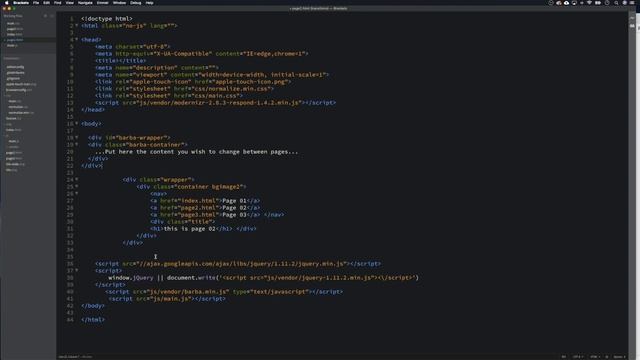Open Notification Center icon in the menu bar
640x360 pixels.
(632, 2)
